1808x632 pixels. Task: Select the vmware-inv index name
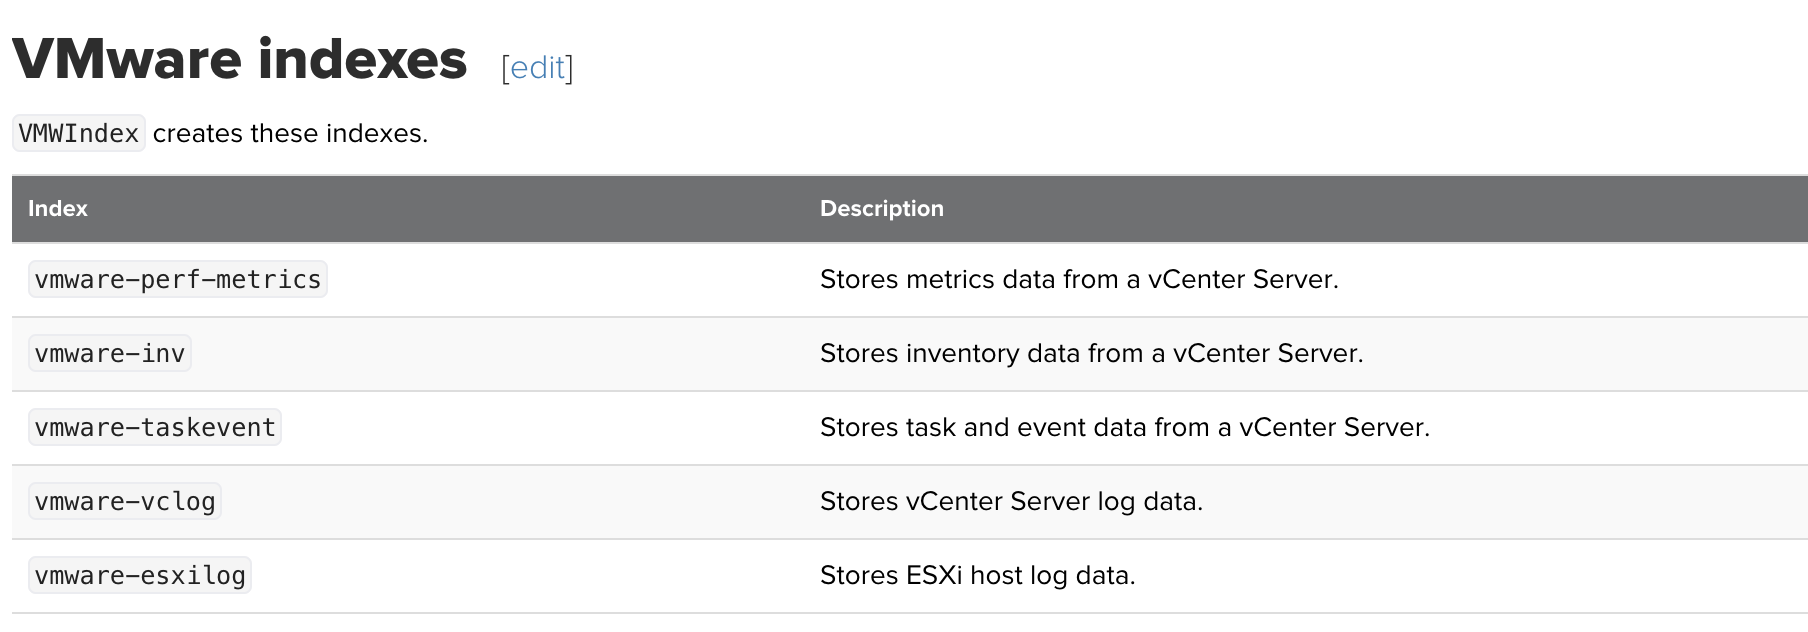click(110, 354)
